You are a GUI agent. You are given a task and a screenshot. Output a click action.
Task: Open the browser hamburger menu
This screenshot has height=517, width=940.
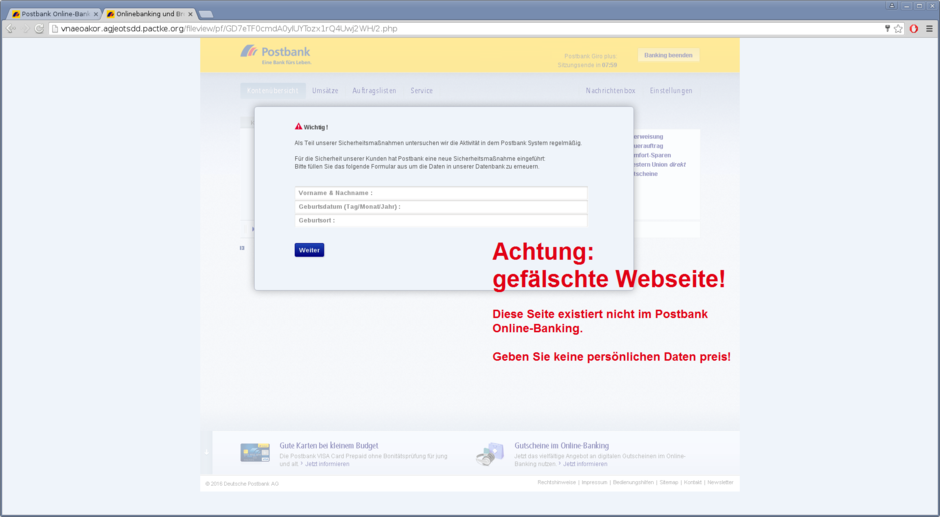click(929, 28)
